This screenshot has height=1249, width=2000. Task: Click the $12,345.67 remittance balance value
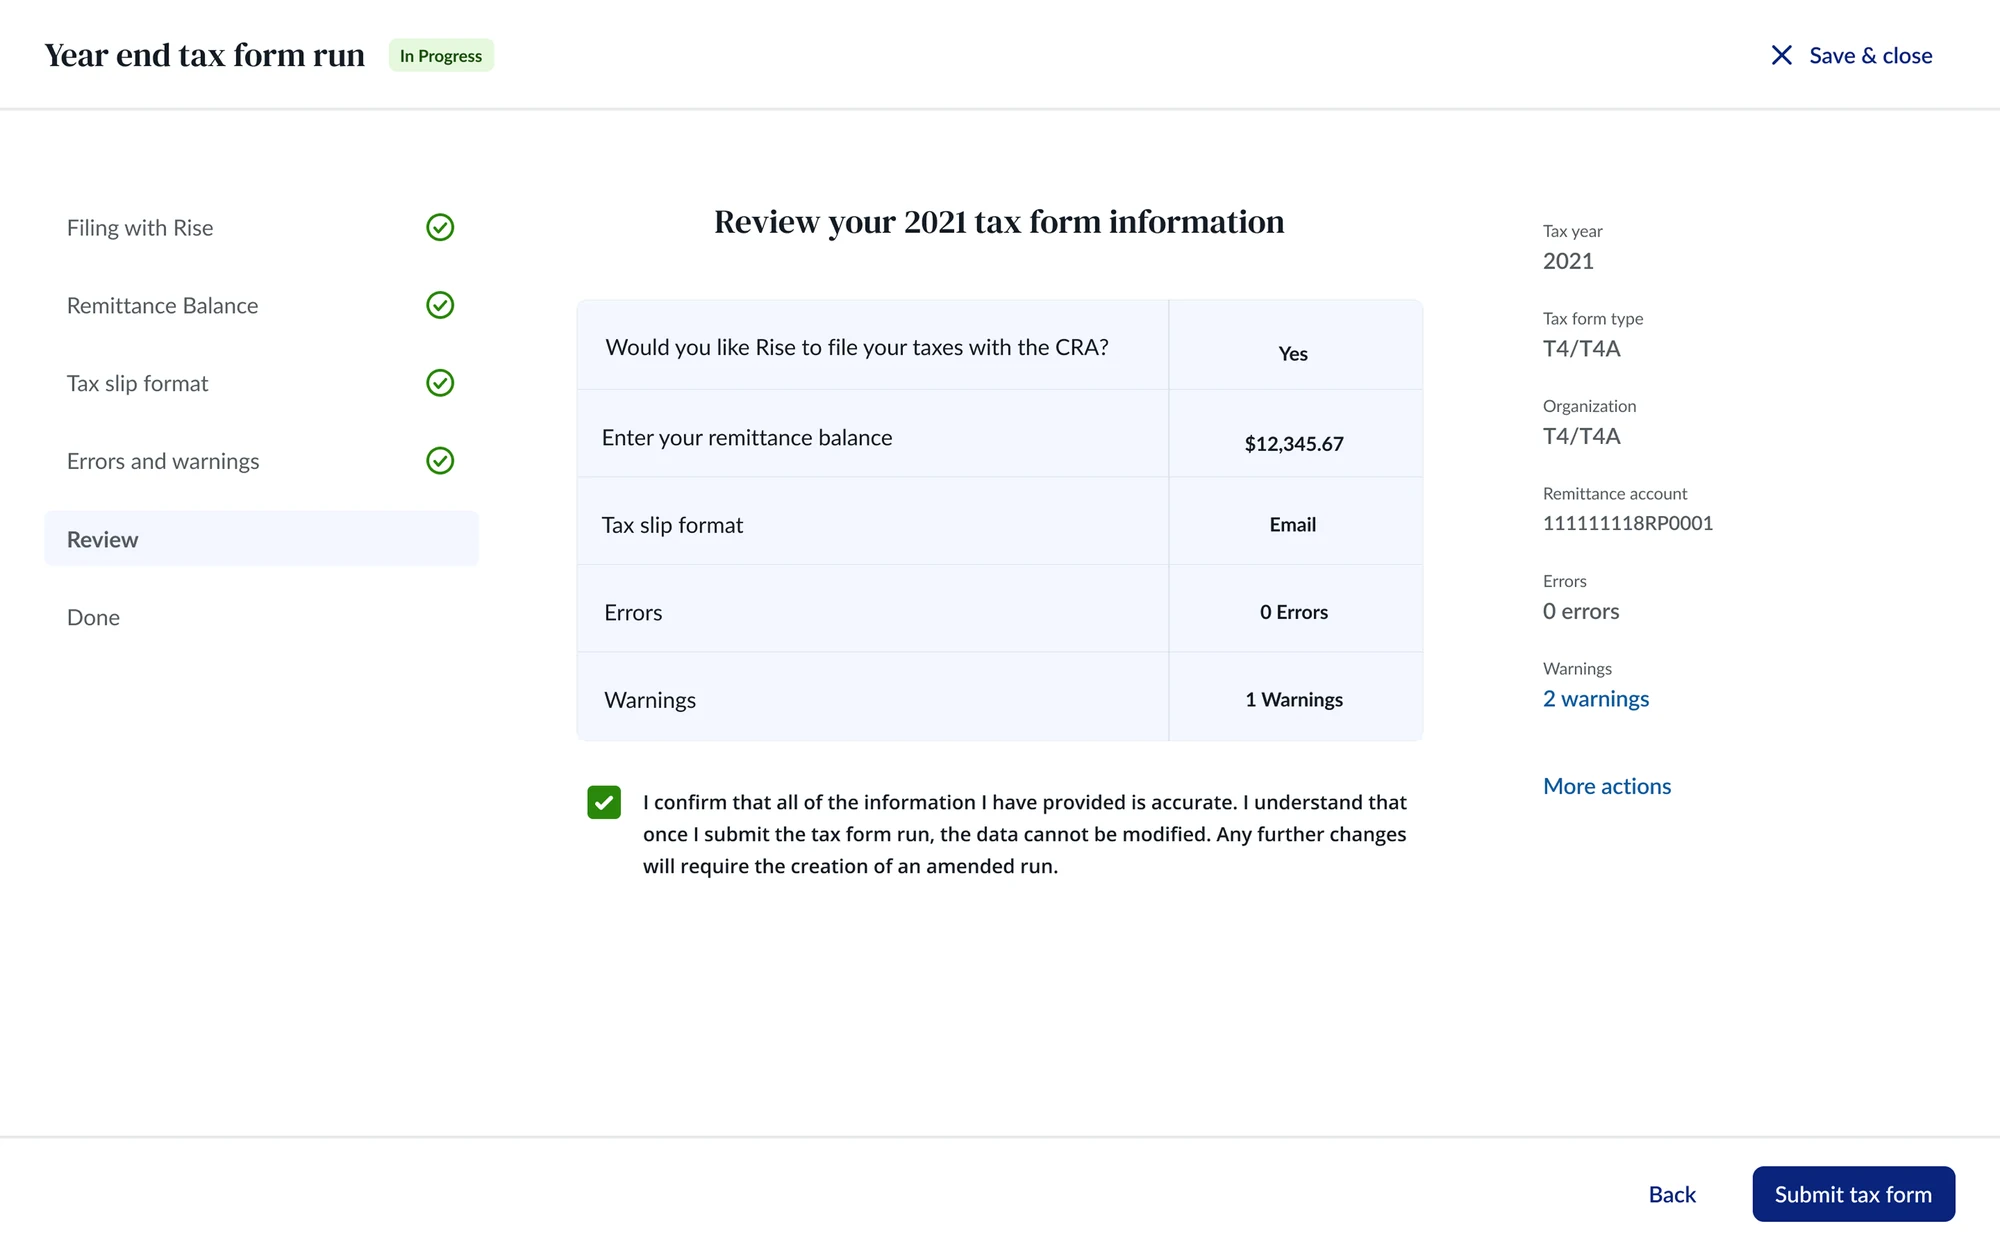coord(1294,444)
